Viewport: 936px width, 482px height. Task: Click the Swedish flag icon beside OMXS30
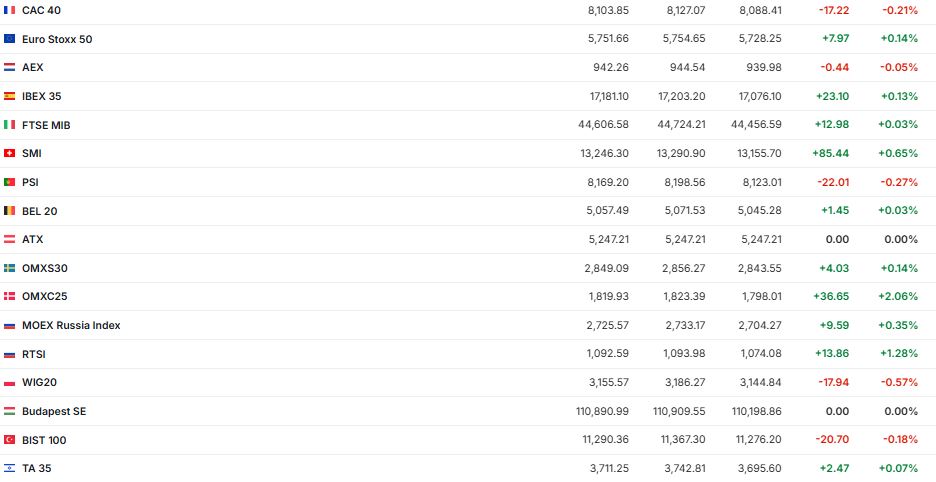pyautogui.click(x=10, y=268)
